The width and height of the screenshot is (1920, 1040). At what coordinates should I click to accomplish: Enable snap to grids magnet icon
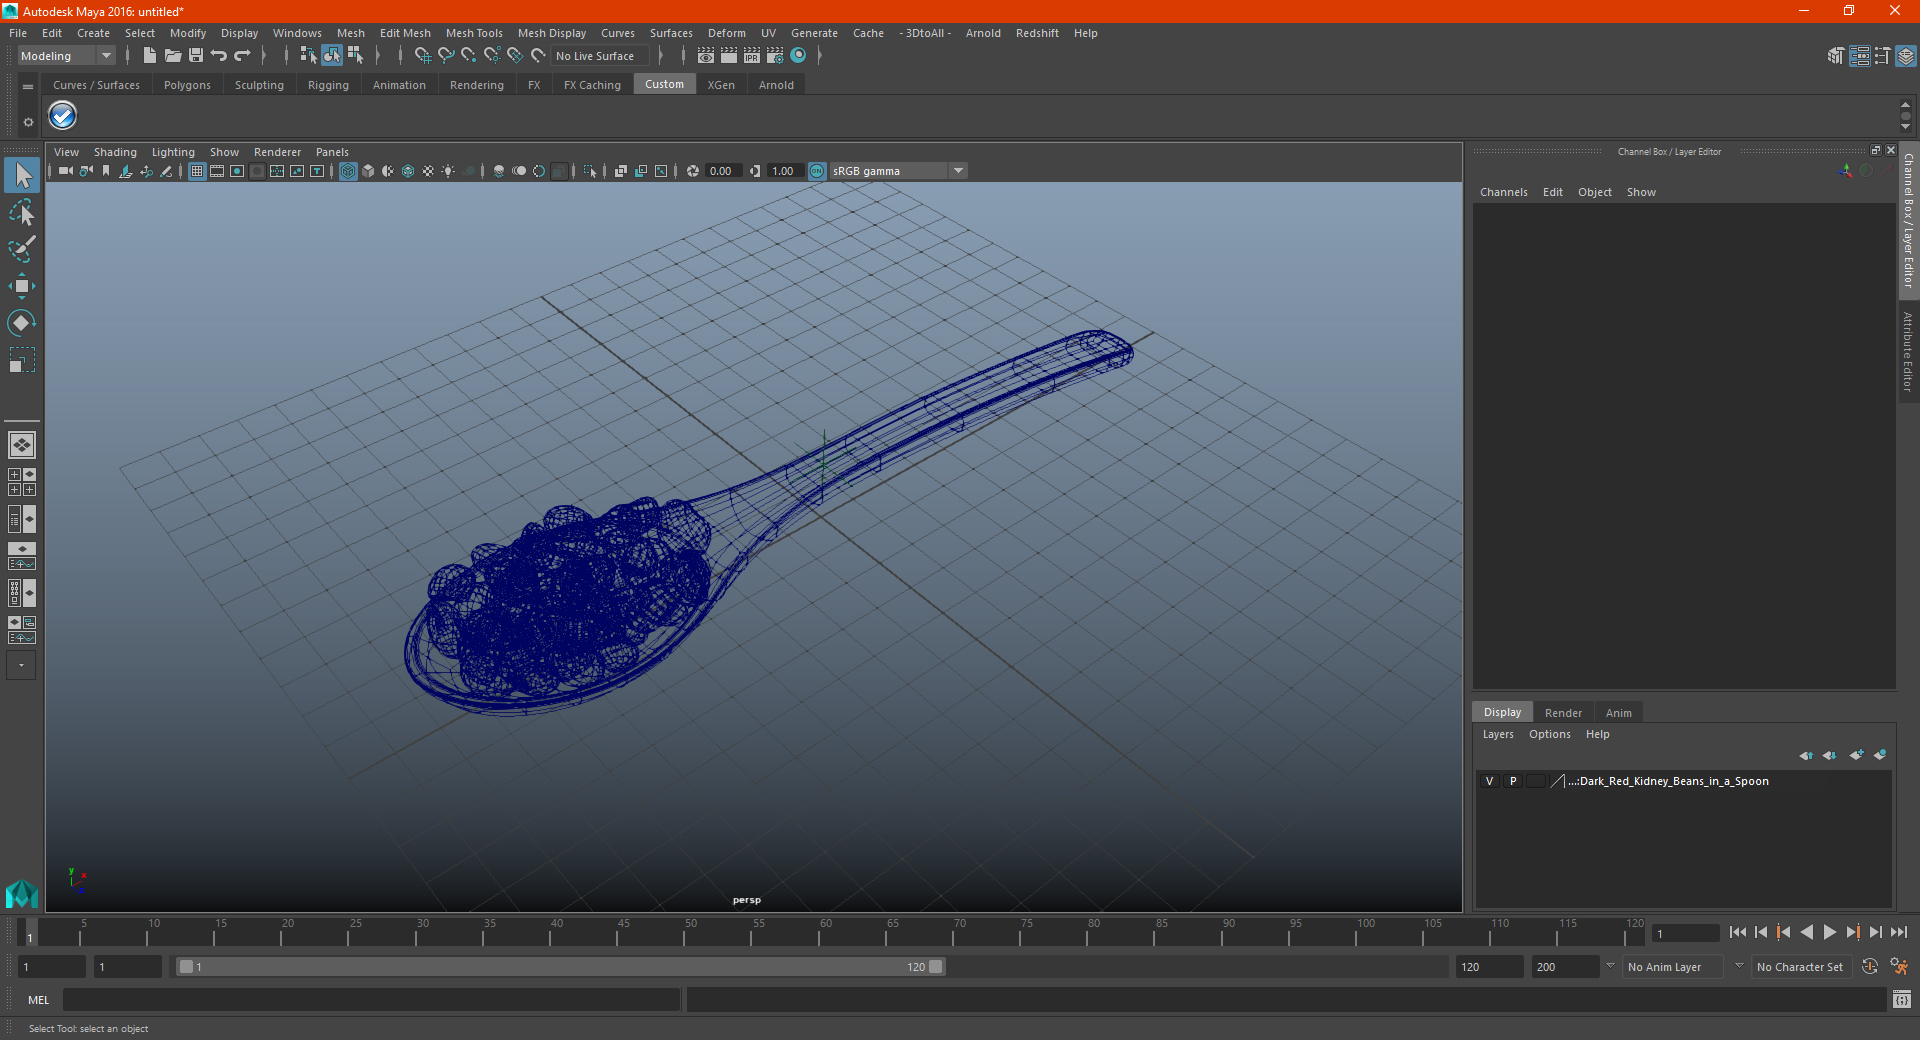click(x=423, y=56)
